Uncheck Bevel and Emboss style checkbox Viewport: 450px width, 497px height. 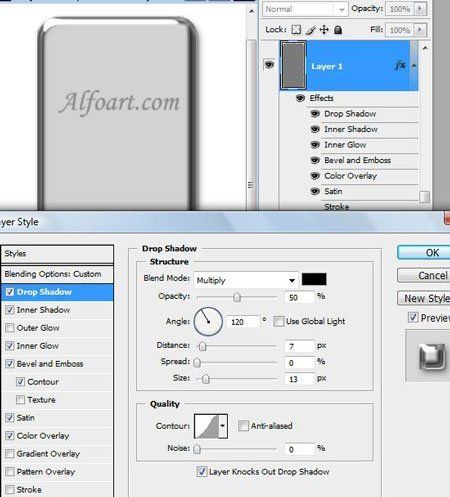(x=10, y=364)
